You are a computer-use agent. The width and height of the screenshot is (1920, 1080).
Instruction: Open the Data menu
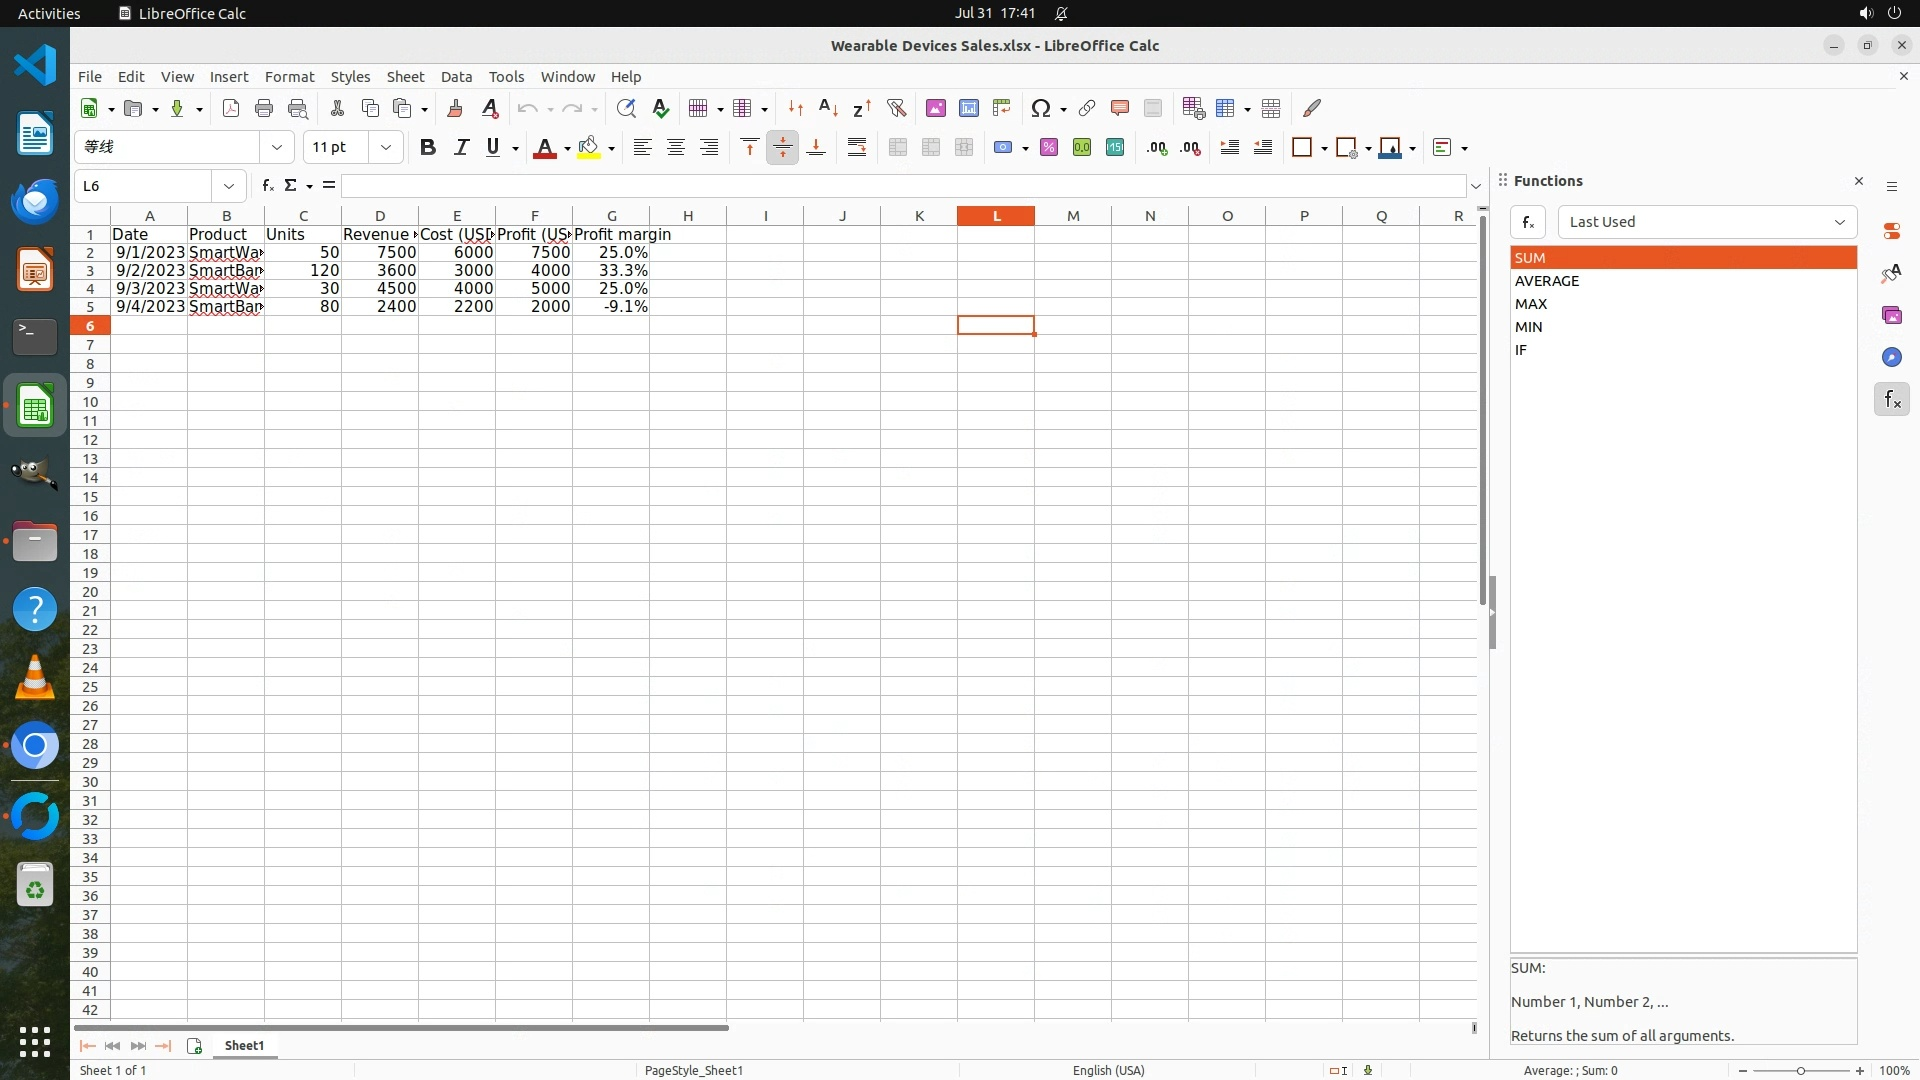pos(456,76)
